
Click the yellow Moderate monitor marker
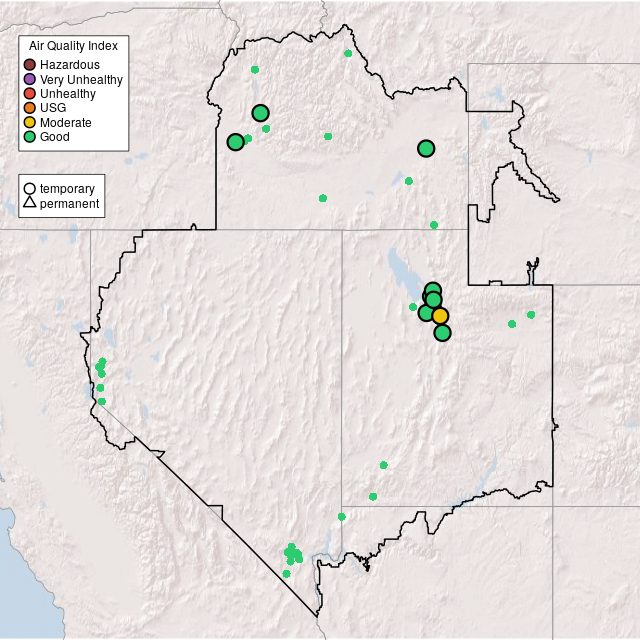[440, 316]
